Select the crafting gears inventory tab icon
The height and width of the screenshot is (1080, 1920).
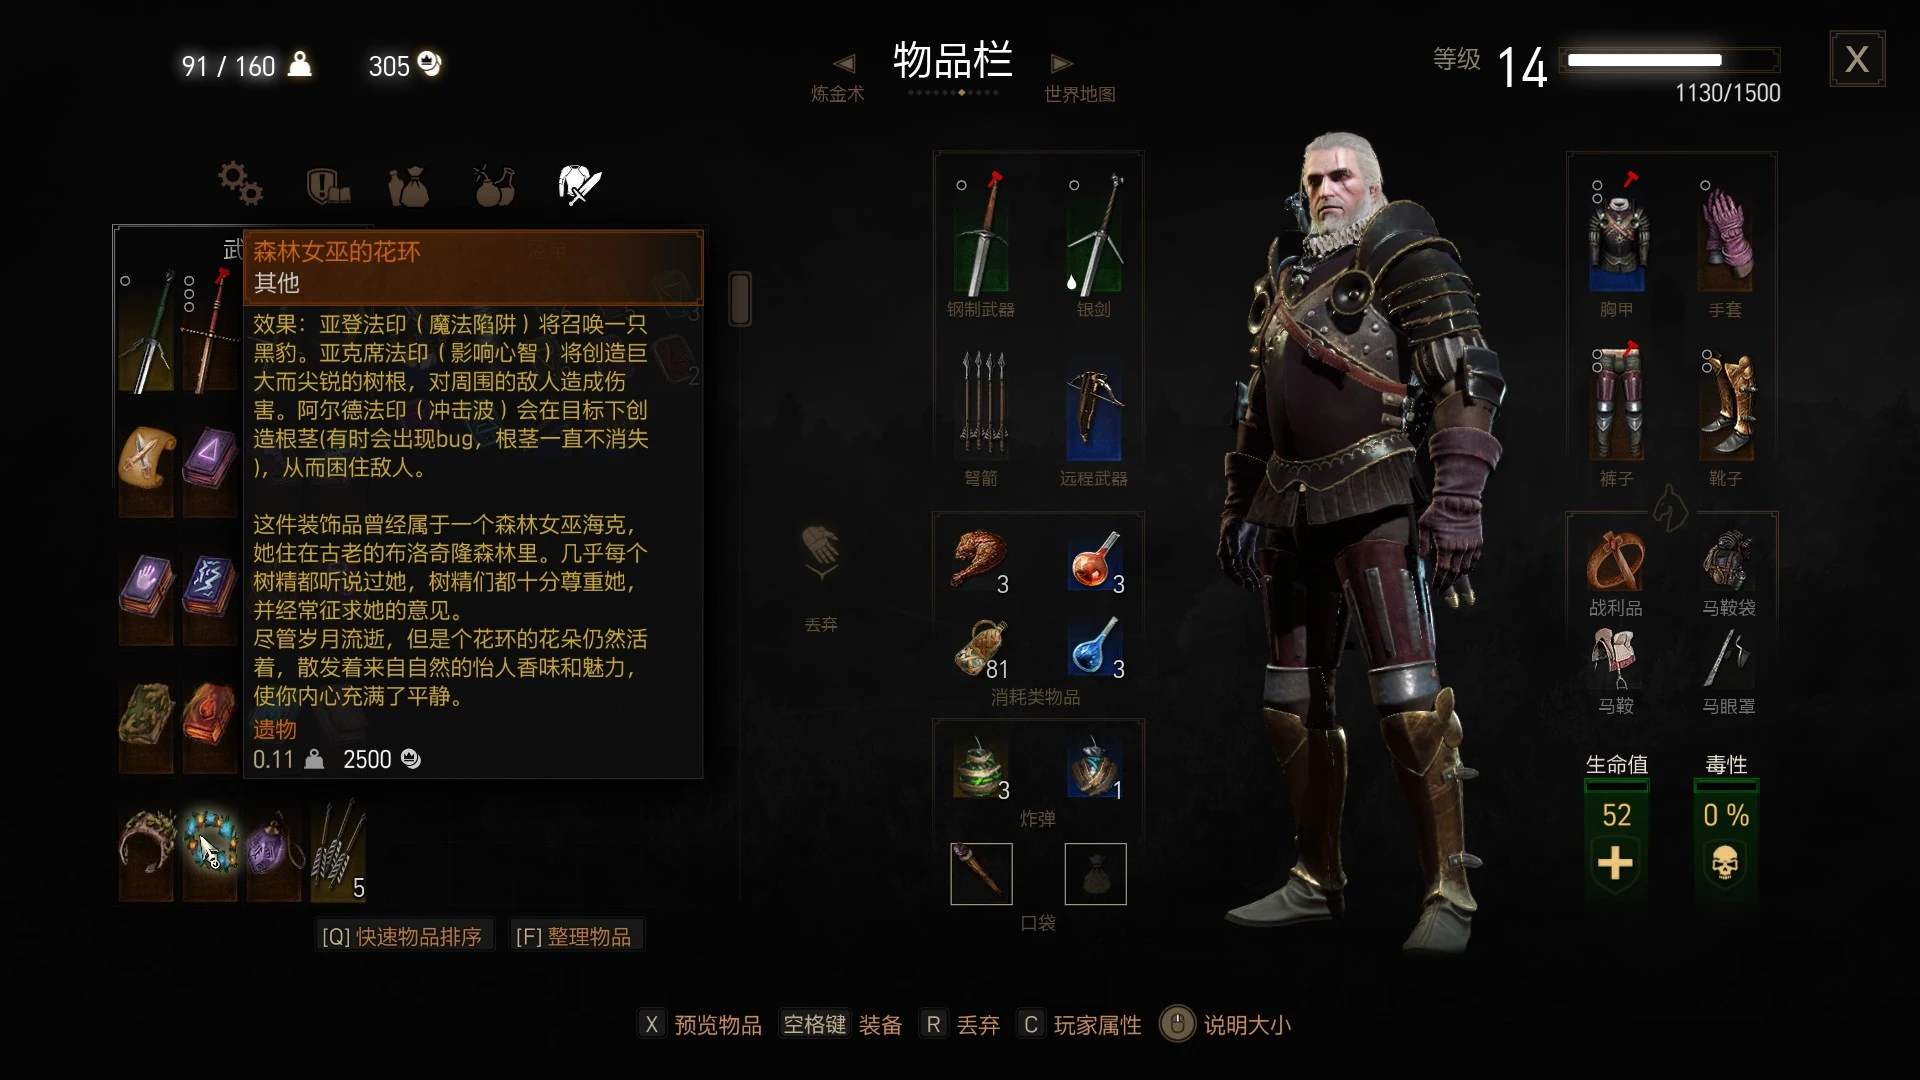point(241,183)
